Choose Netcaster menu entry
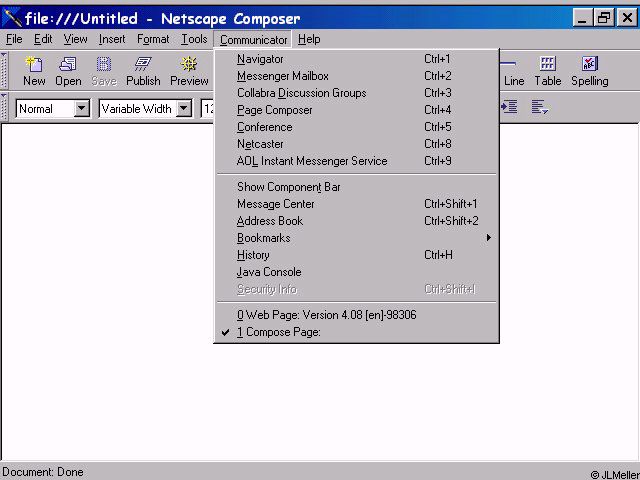This screenshot has height=480, width=640. click(356, 144)
